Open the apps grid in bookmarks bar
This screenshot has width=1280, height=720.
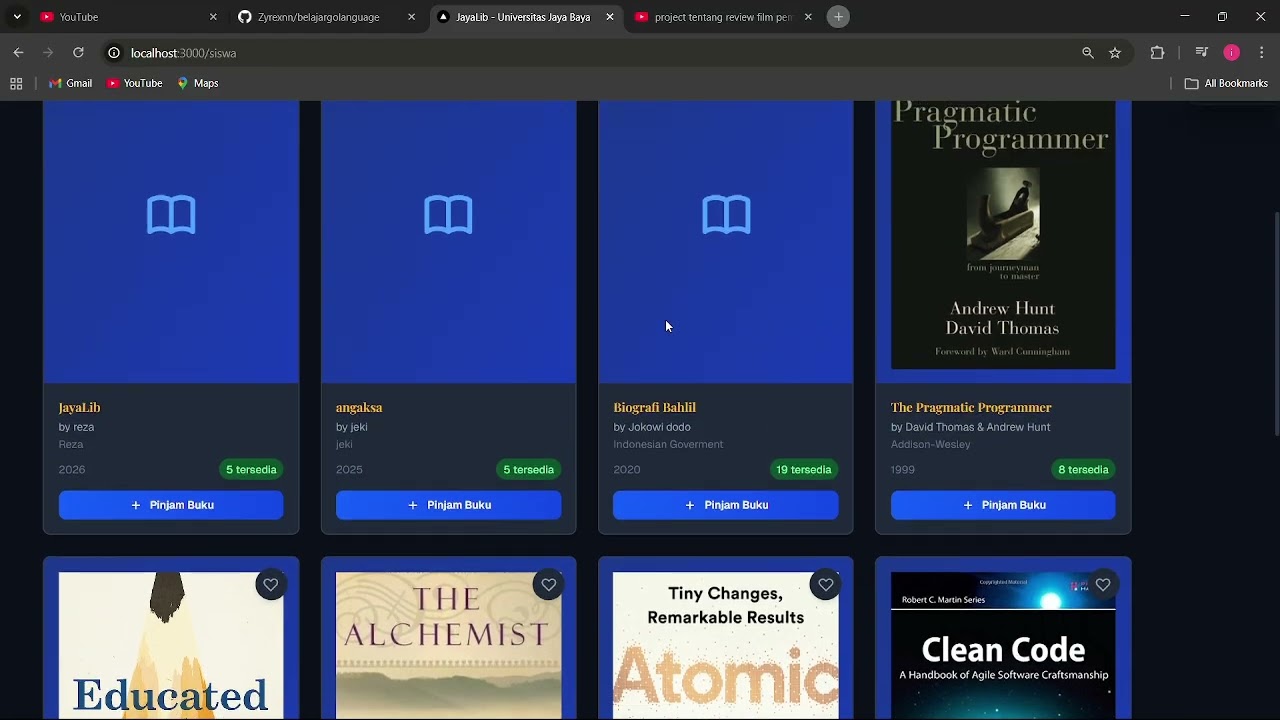(16, 84)
